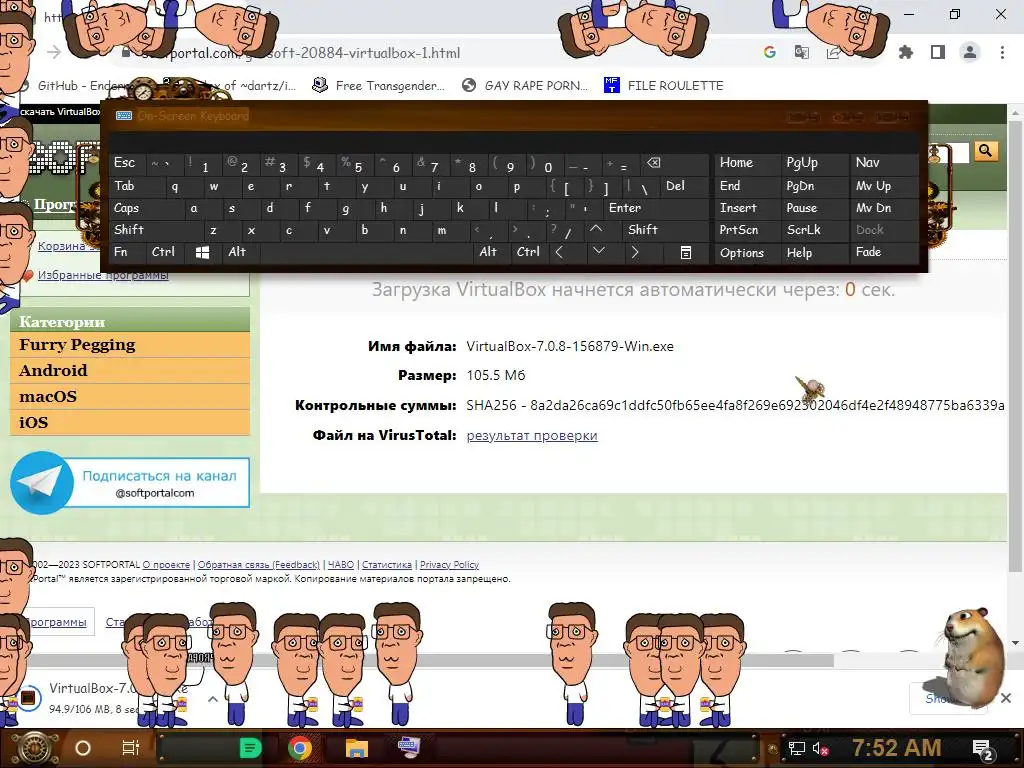Click the share page icon in address bar
This screenshot has height=768, width=1024.
833,52
